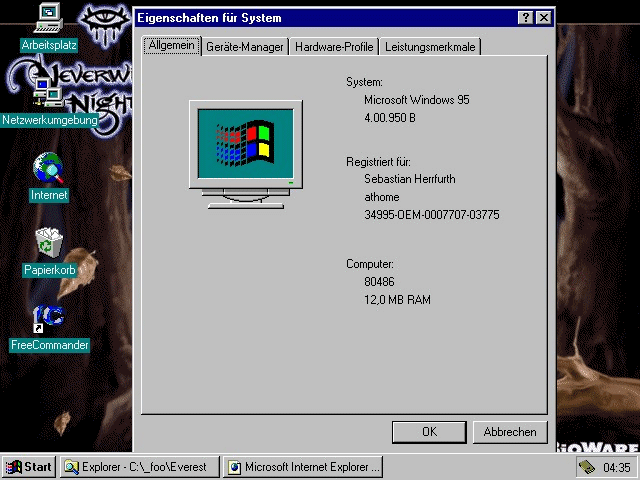Click the Windows flag monitor image
Image resolution: width=640 pixels, height=480 pixels.
(246, 155)
